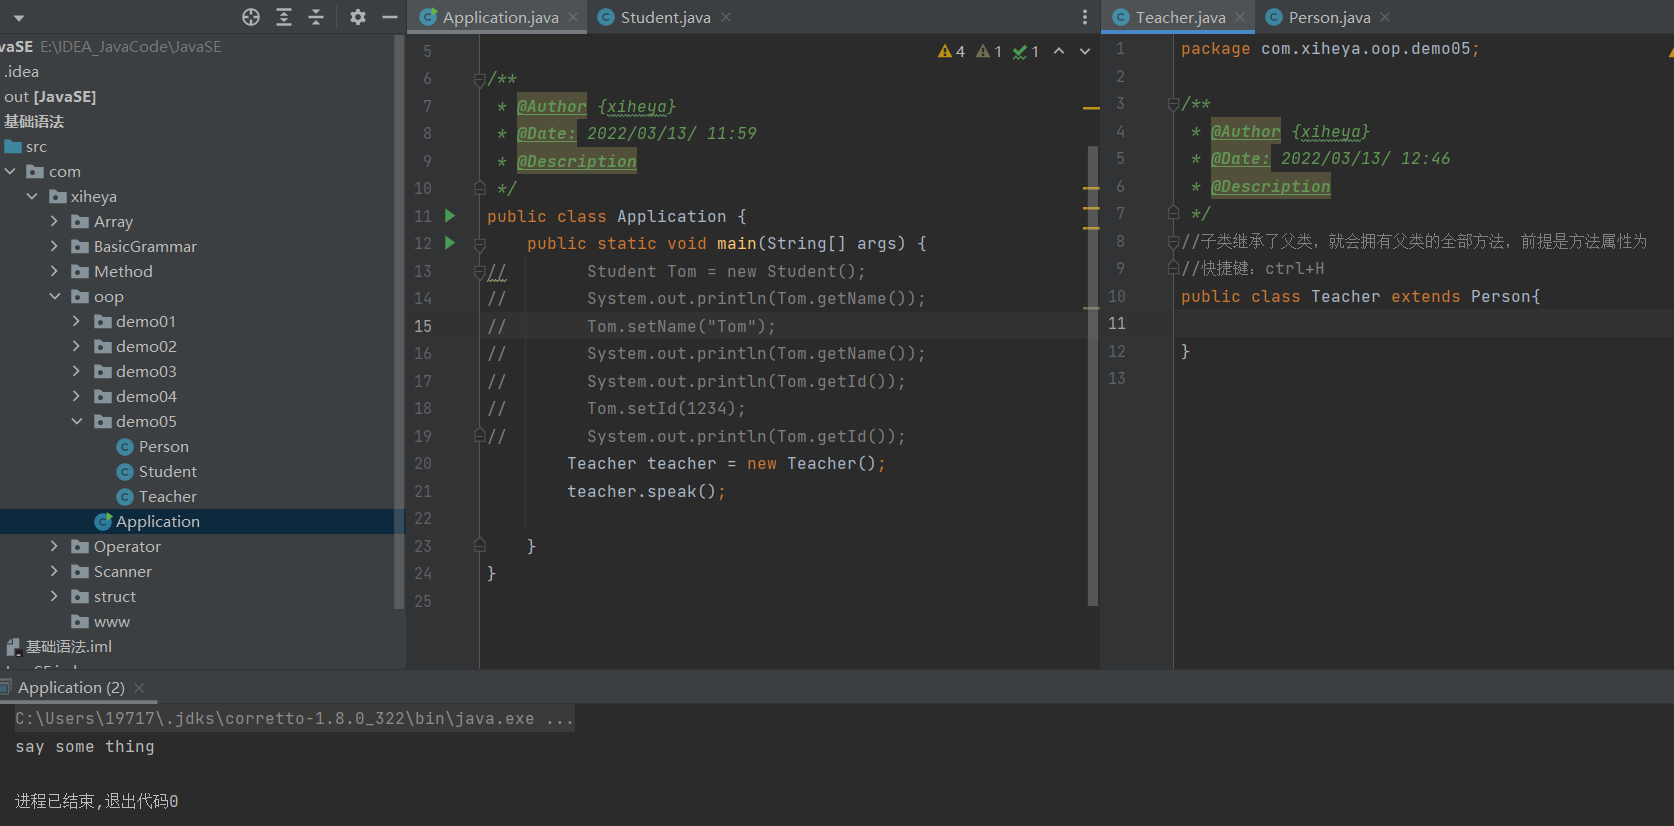The width and height of the screenshot is (1674, 826).
Task: Close the Teacher.java tab
Action: pos(1240,17)
